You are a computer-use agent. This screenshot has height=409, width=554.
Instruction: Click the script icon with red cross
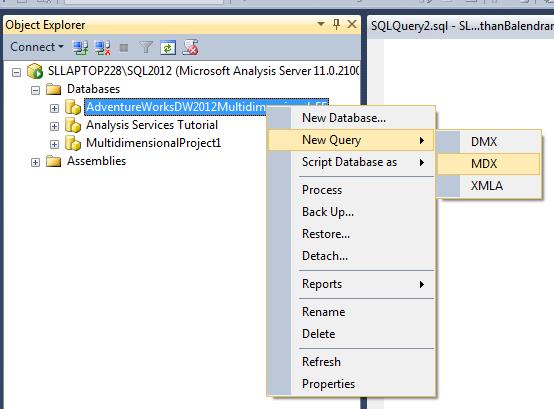[190, 47]
